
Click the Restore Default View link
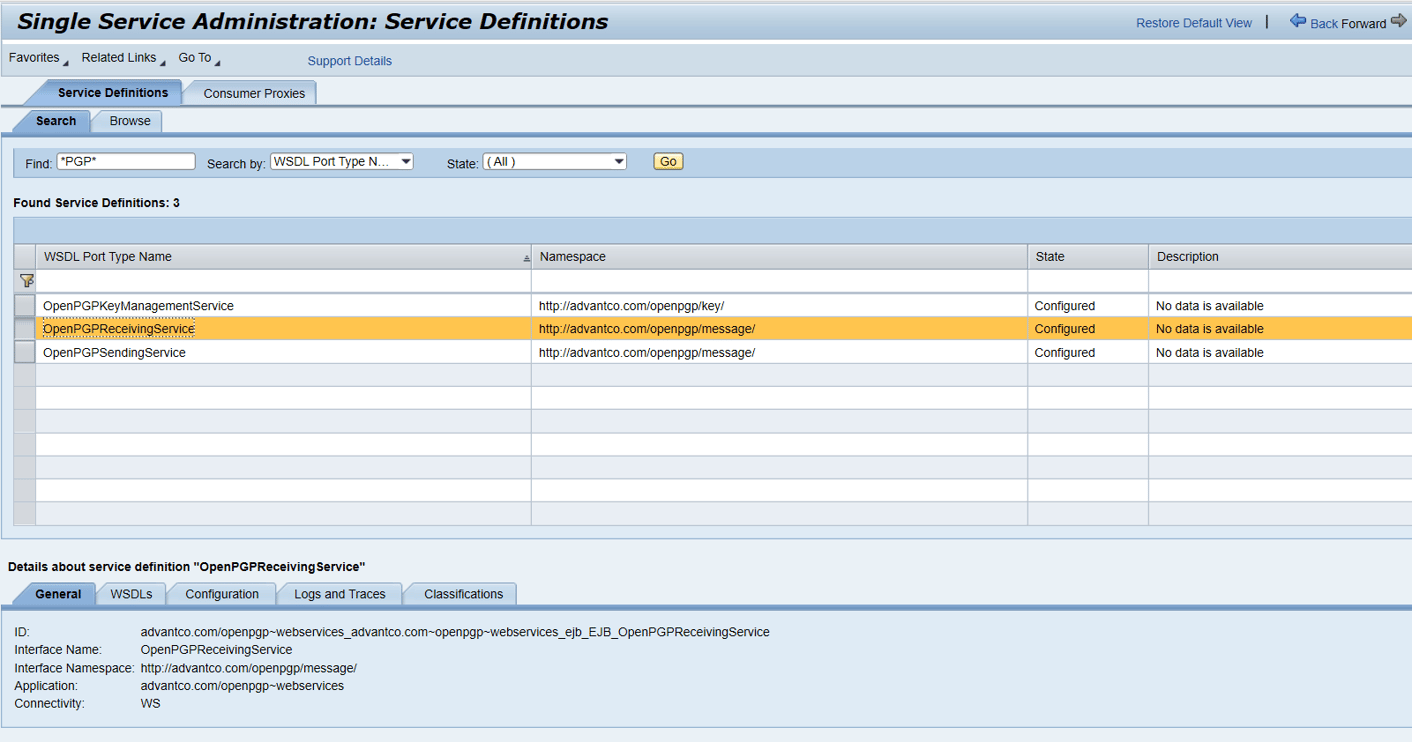pos(1193,23)
